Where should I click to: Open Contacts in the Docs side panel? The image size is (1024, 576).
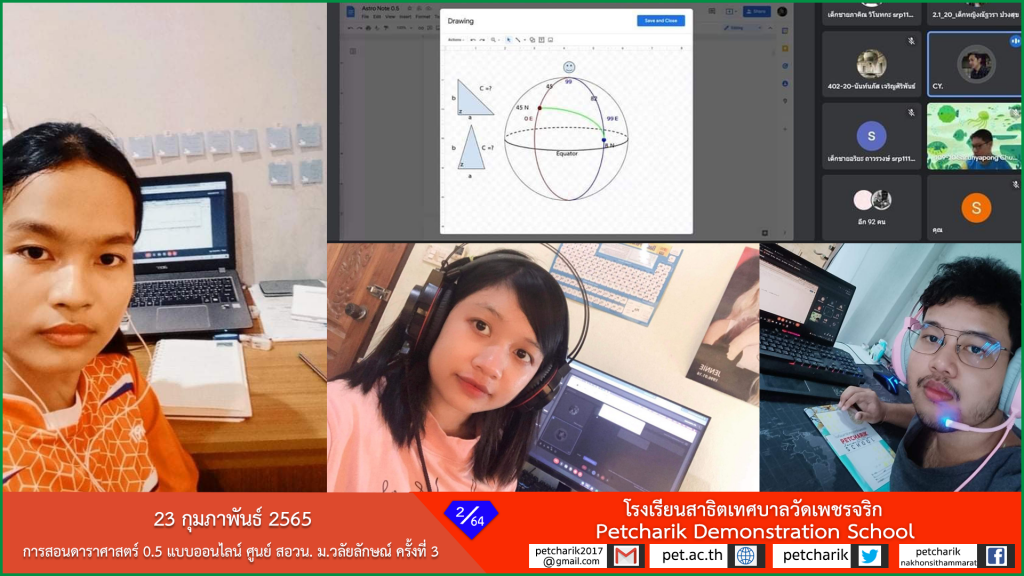coord(784,84)
